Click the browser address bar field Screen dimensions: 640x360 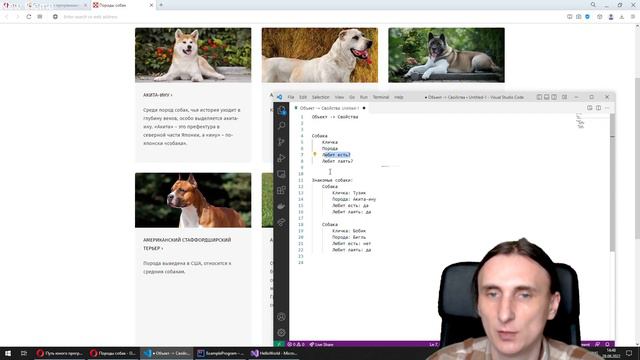[x=310, y=17]
